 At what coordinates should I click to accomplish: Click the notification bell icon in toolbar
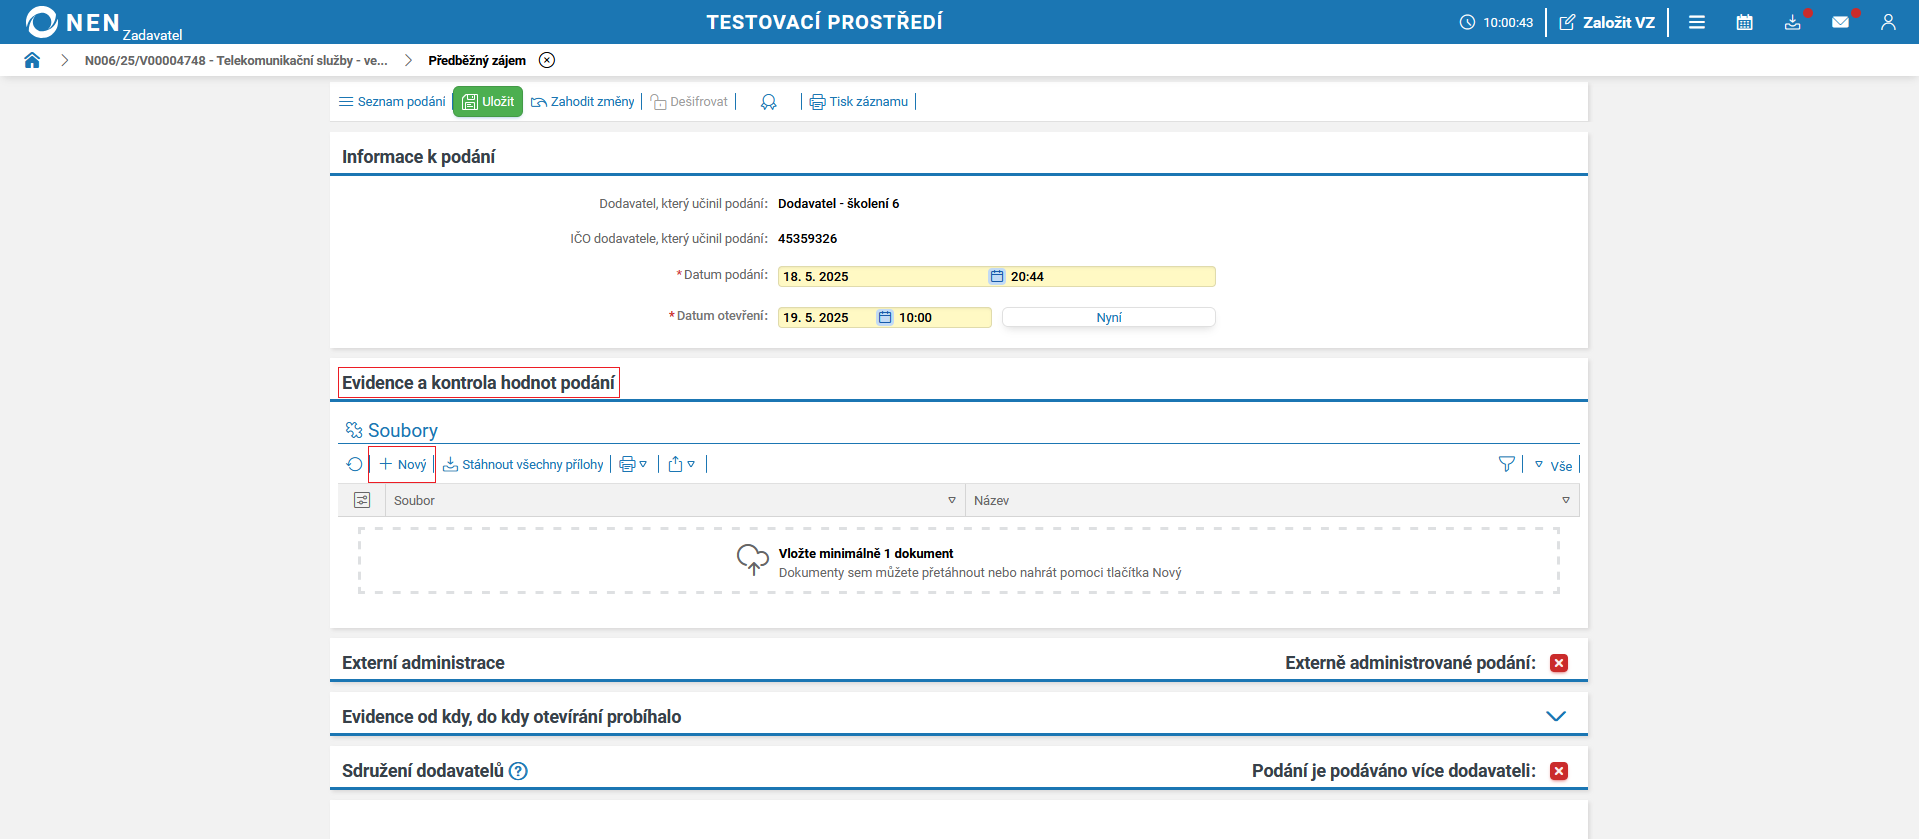pyautogui.click(x=768, y=102)
